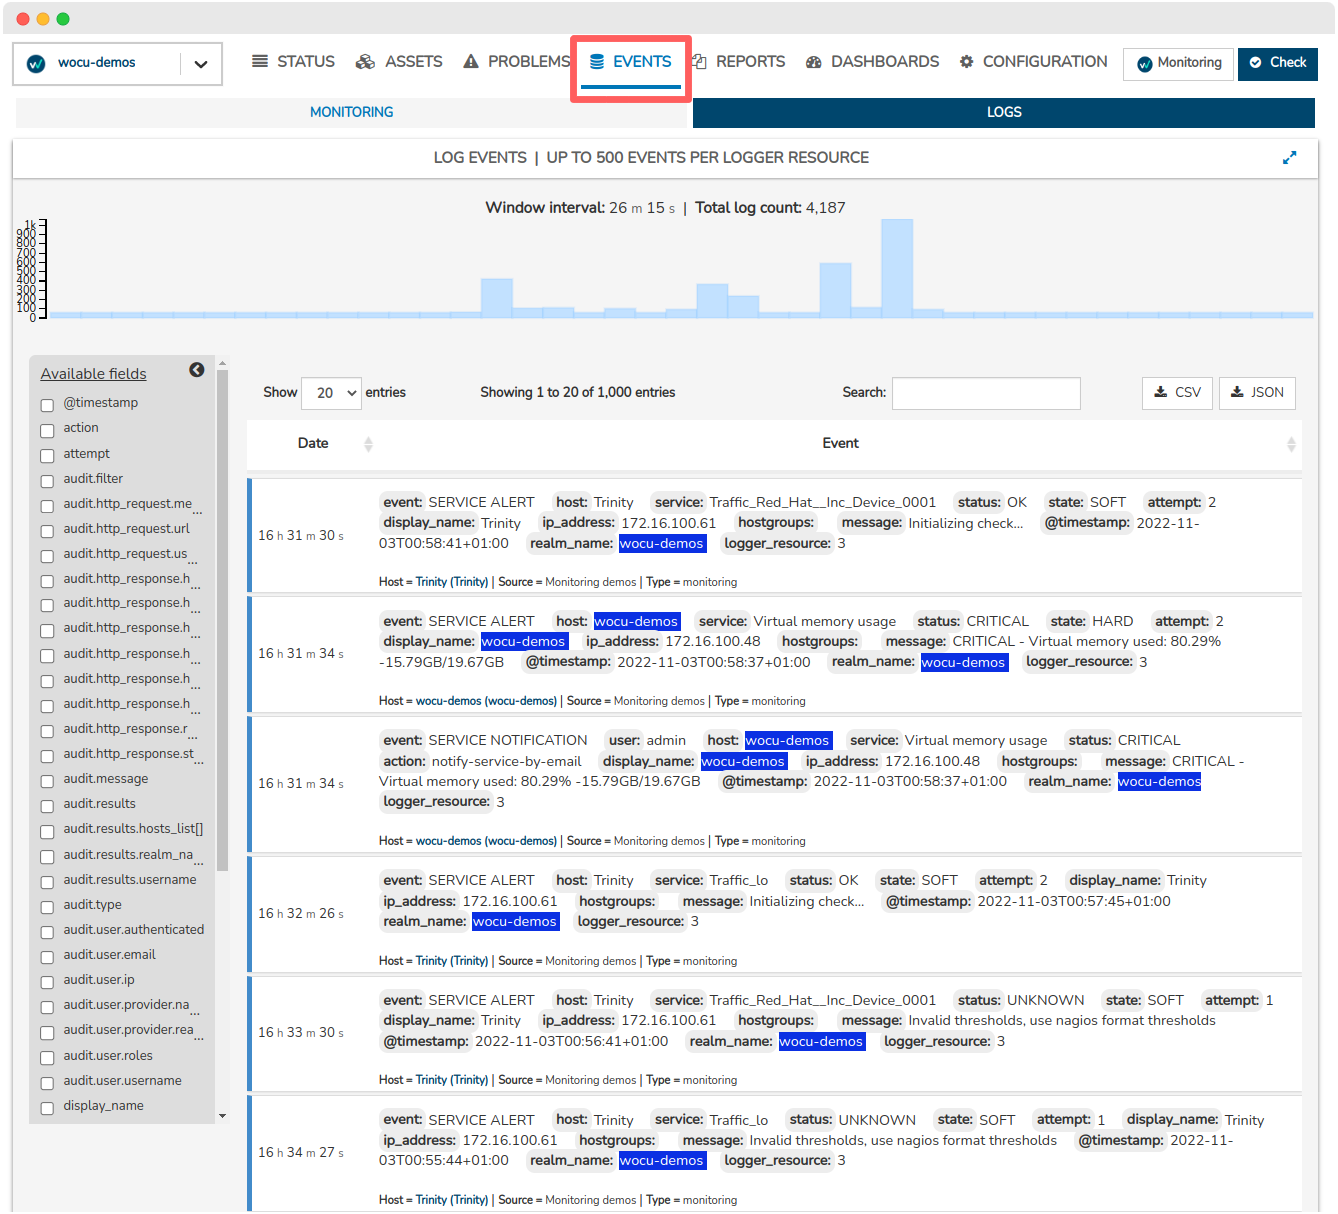The height and width of the screenshot is (1214, 1338).
Task: Expand log events panel to fullscreen
Action: (x=1290, y=157)
